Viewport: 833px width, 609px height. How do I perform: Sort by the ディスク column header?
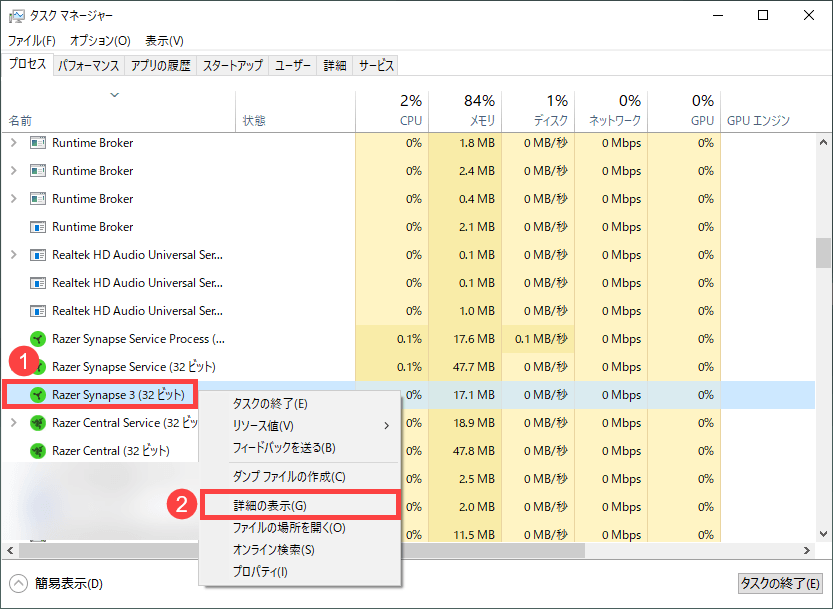click(x=538, y=111)
